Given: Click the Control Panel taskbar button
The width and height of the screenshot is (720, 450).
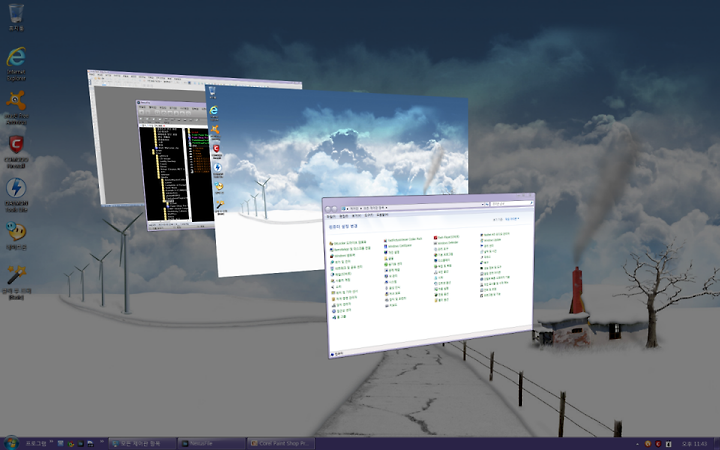Looking at the screenshot, I should 142,444.
